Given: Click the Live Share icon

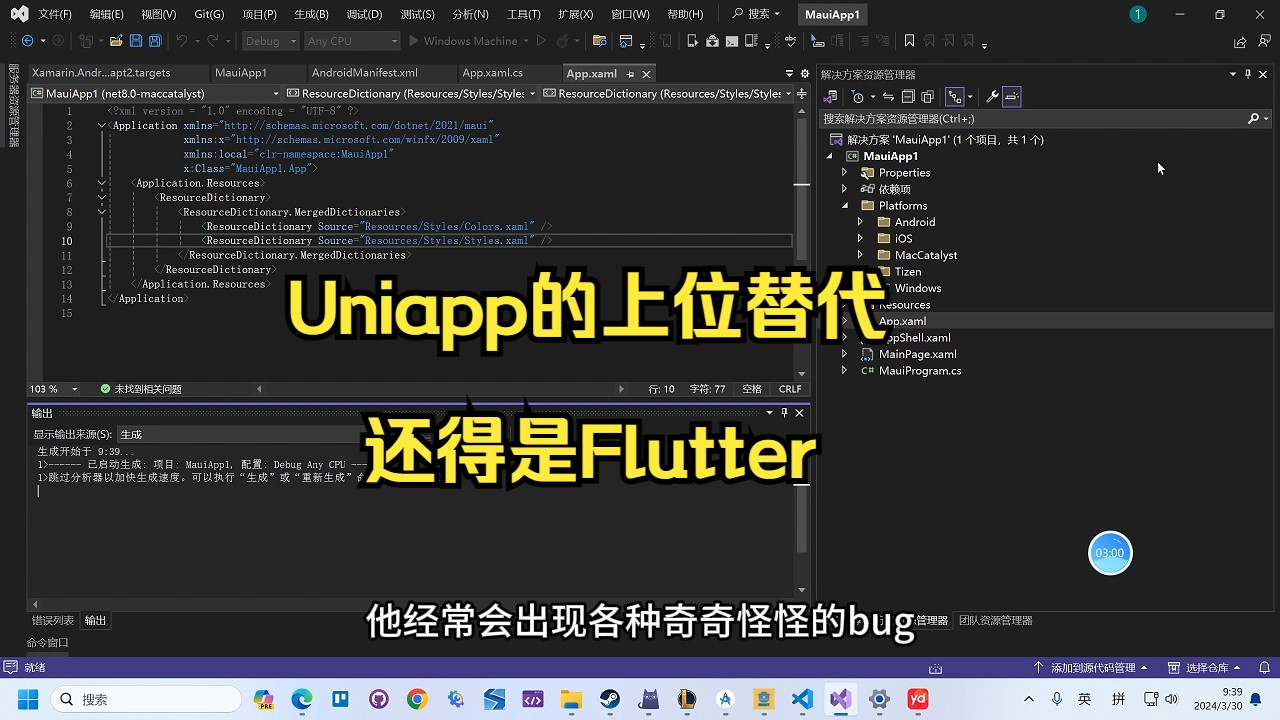Looking at the screenshot, I should tap(1240, 42).
